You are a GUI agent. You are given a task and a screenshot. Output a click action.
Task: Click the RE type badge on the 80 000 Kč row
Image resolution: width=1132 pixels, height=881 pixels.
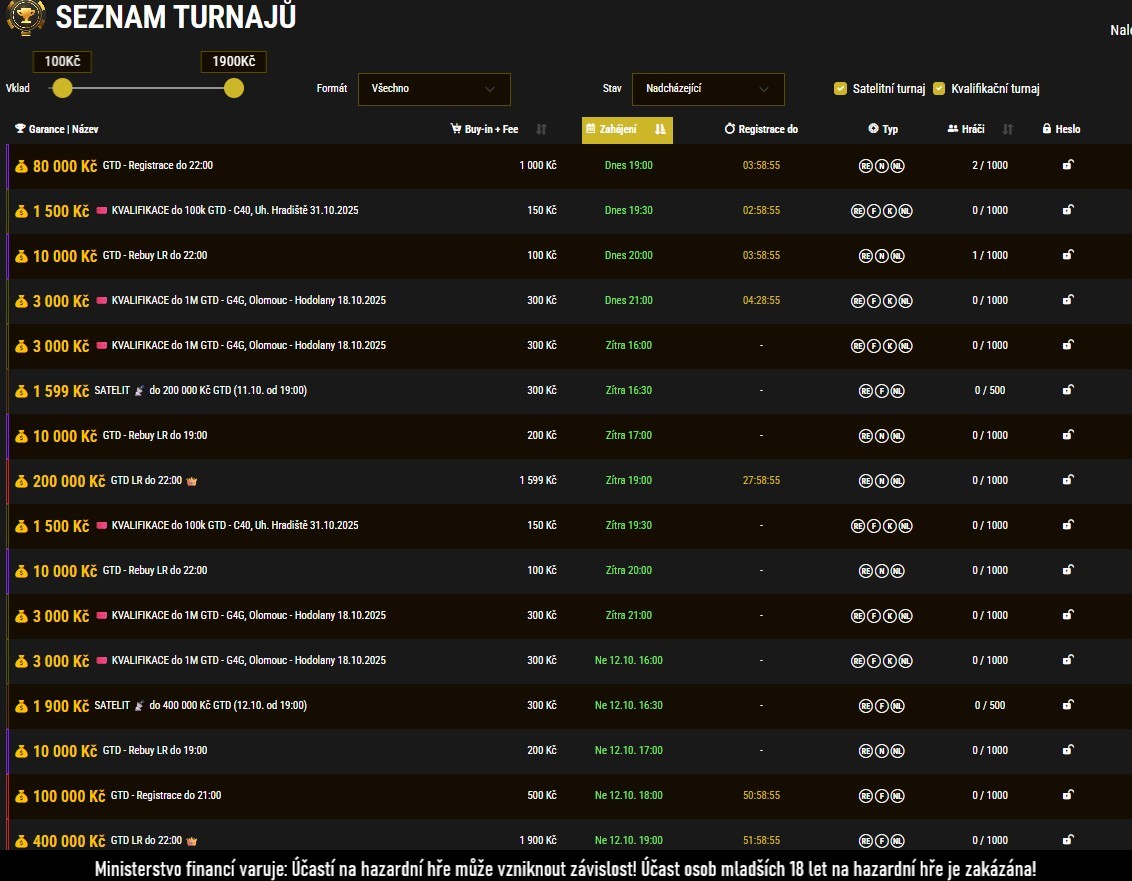[x=866, y=166]
